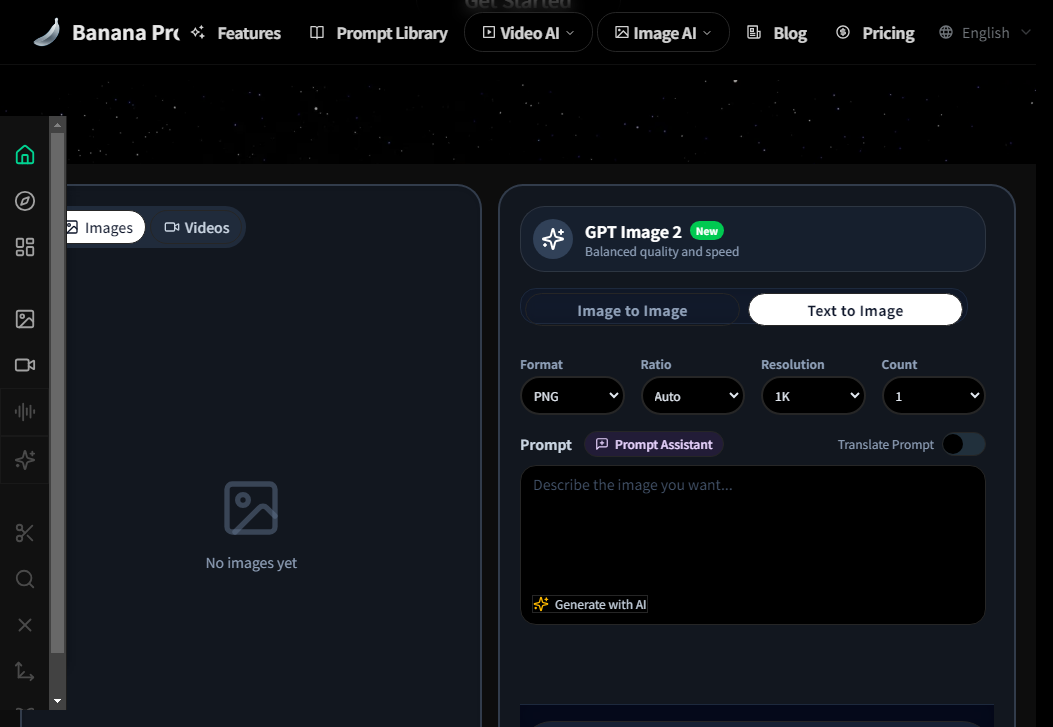
Task: Open the Format dropdown showing PNG
Action: click(x=572, y=396)
